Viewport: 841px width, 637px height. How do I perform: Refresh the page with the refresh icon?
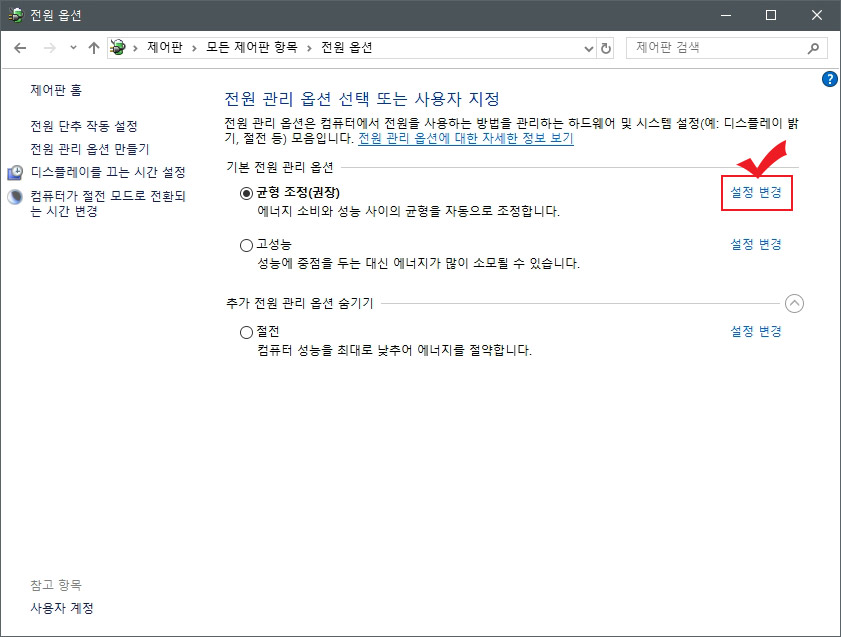pyautogui.click(x=606, y=48)
